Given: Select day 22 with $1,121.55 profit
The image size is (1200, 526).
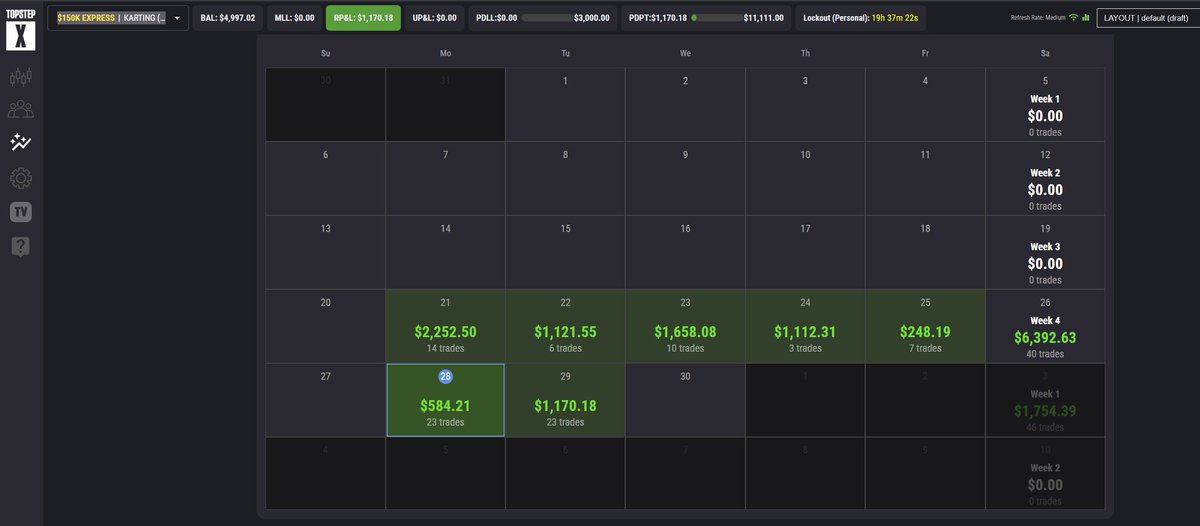Looking at the screenshot, I should pos(565,326).
